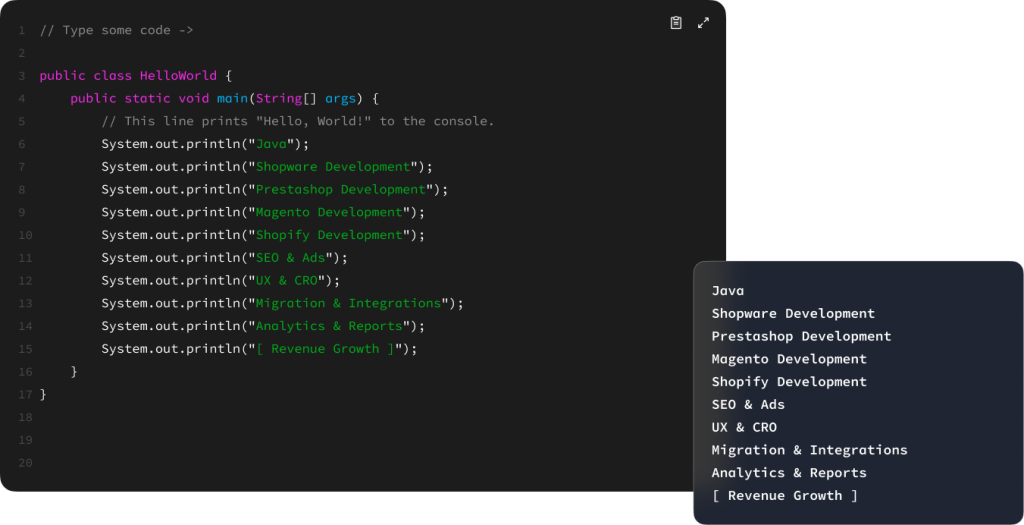
Task: Click the copy to clipboard icon
Action: (x=676, y=23)
